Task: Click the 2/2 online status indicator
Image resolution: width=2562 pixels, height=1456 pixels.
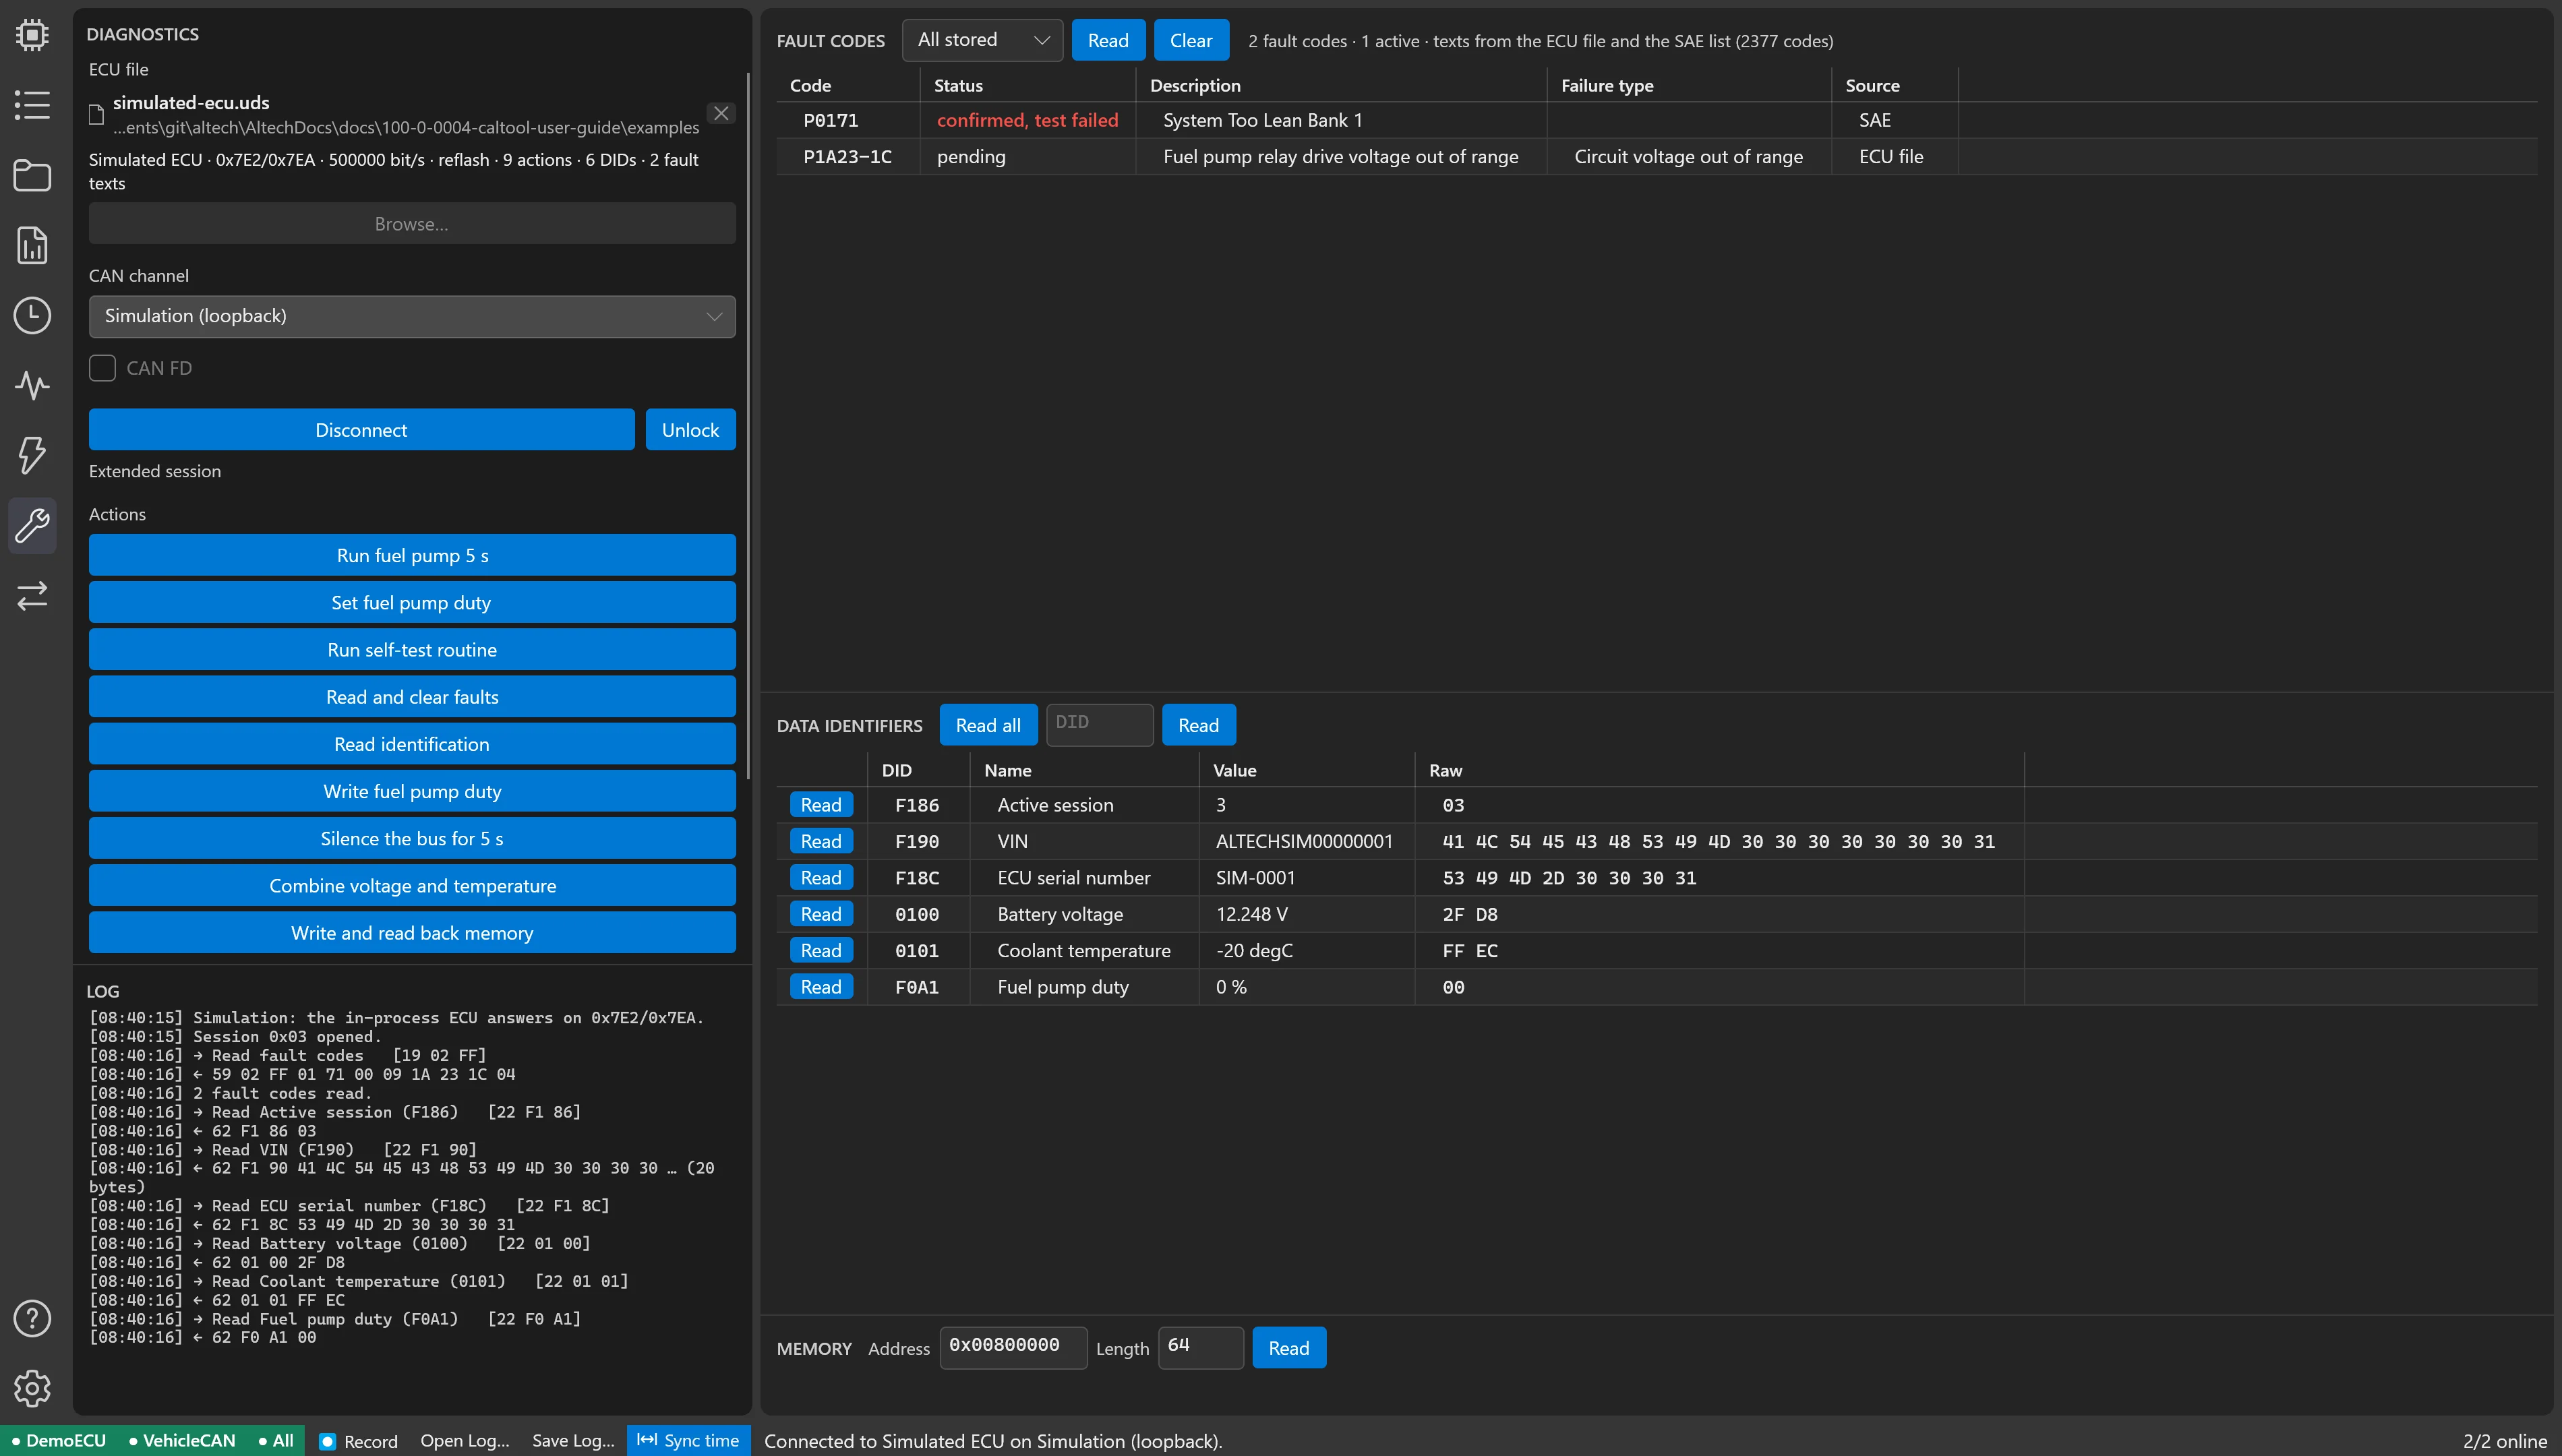Action: pos(2505,1440)
